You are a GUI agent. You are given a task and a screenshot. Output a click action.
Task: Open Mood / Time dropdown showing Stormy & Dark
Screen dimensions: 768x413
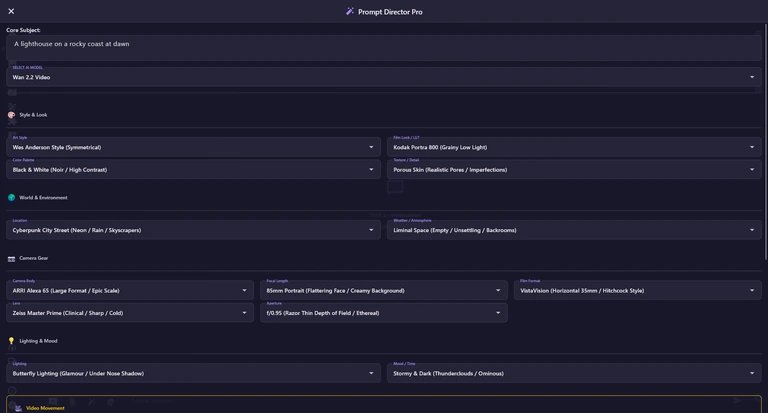(x=574, y=373)
